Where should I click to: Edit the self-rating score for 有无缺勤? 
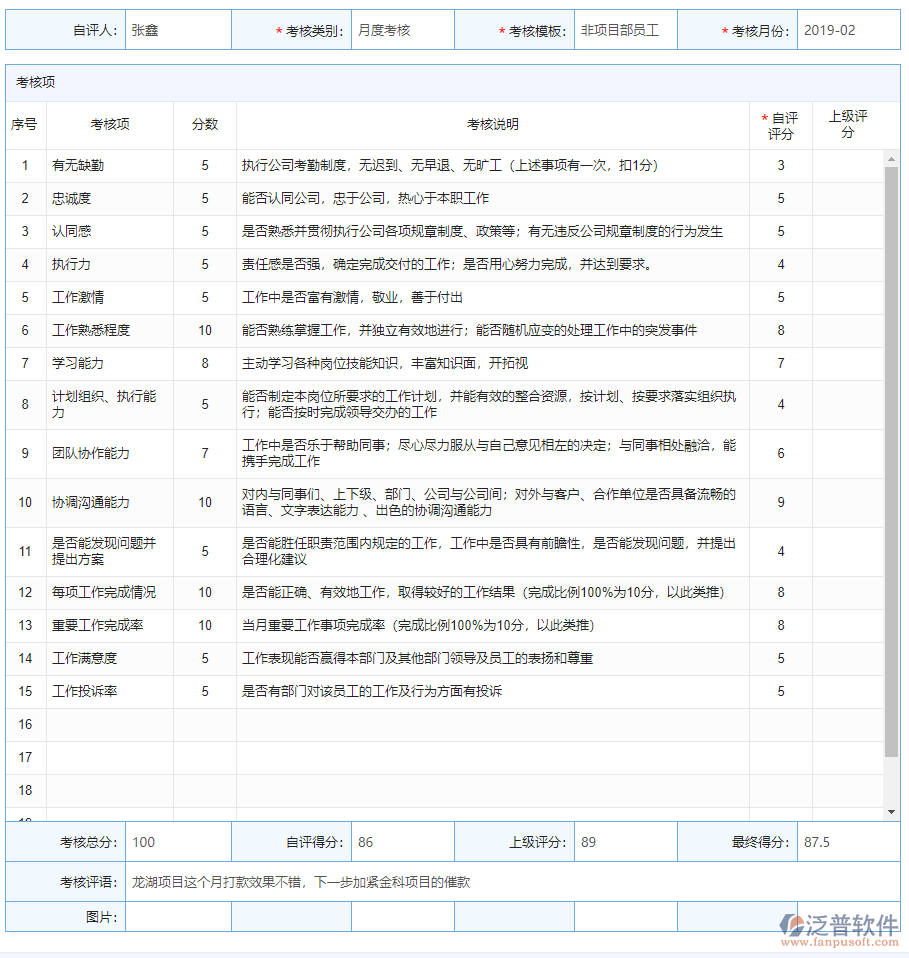click(780, 165)
